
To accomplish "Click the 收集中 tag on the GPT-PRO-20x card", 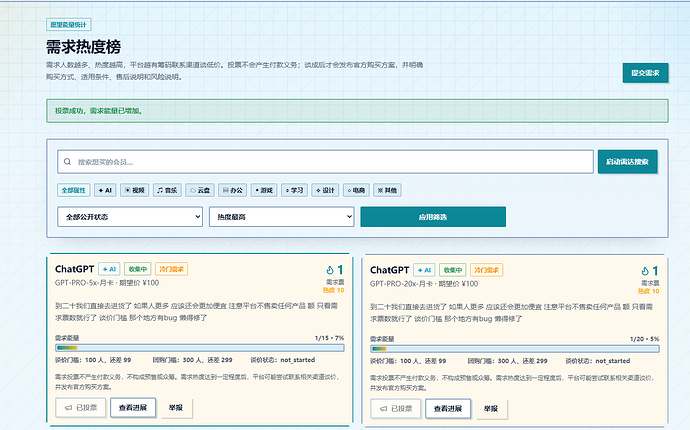I will click(x=453, y=270).
